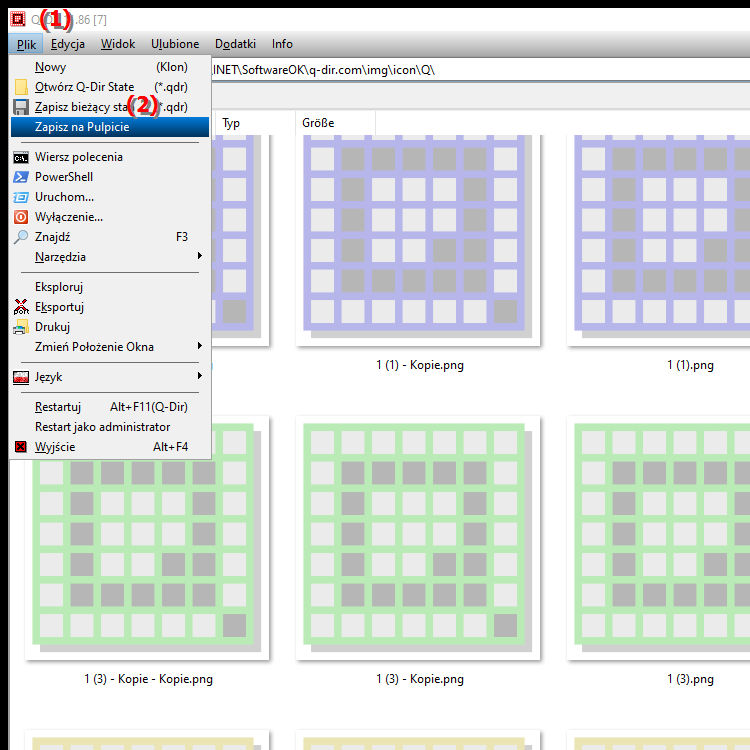Click the Uruchom run dialog icon
This screenshot has height=750, width=750.
click(21, 197)
